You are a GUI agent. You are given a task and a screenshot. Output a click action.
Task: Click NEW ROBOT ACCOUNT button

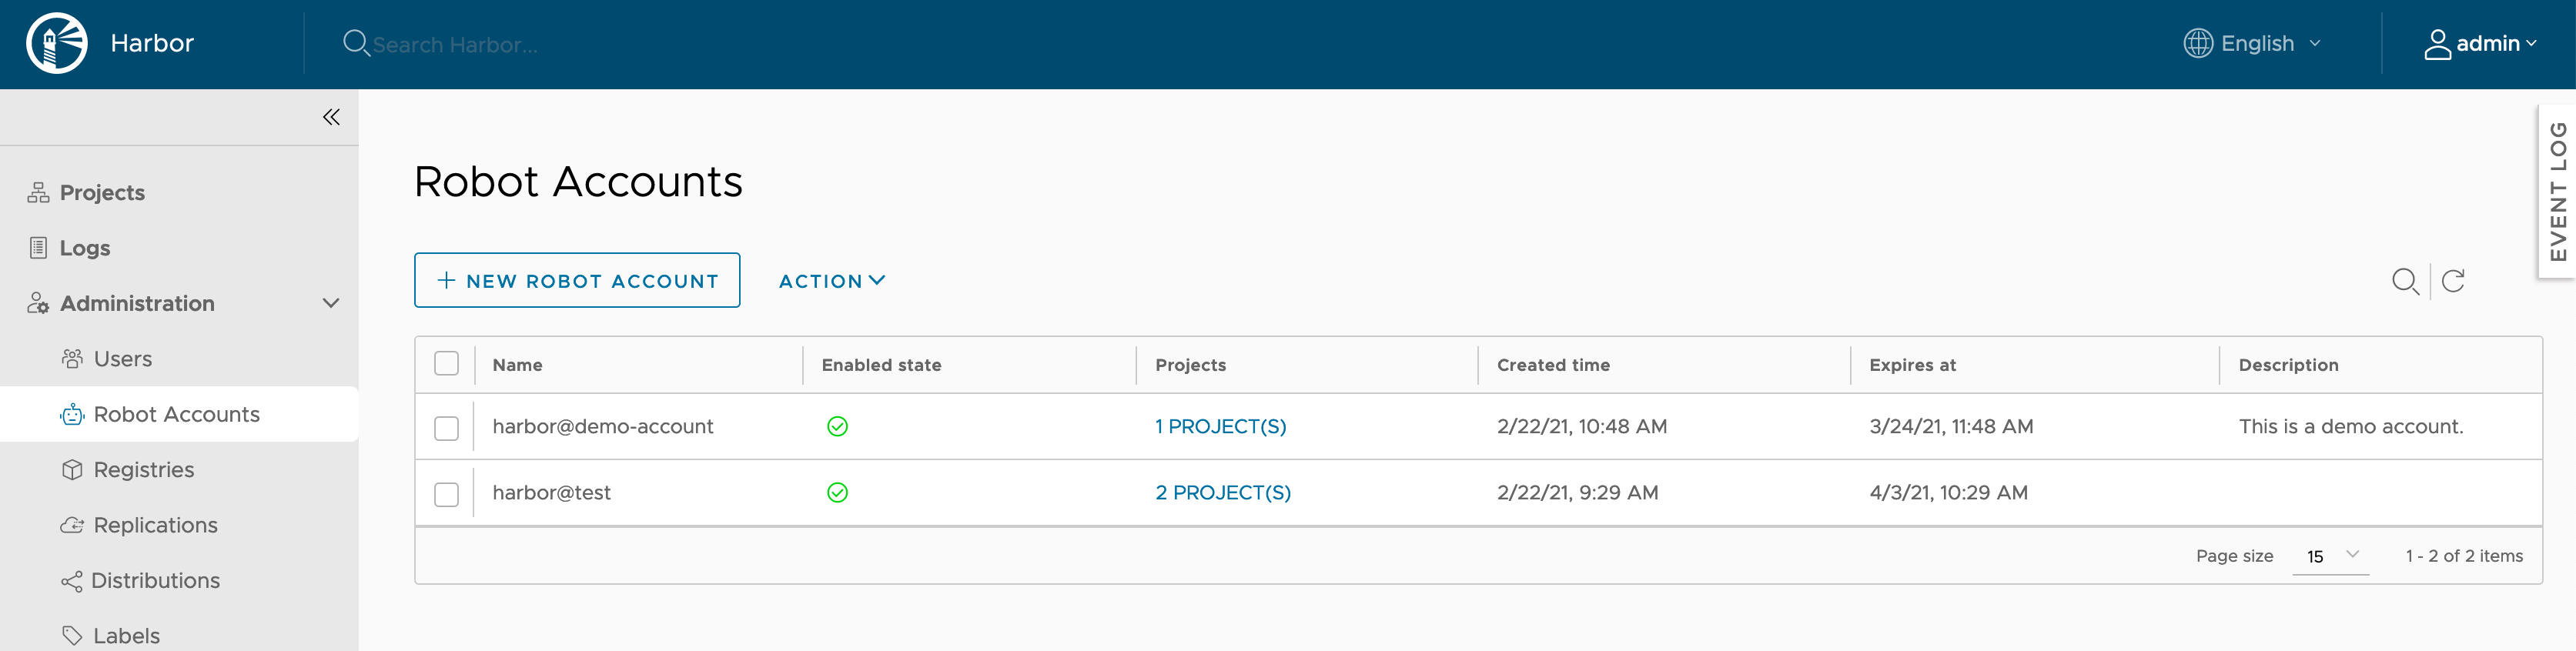tap(577, 280)
